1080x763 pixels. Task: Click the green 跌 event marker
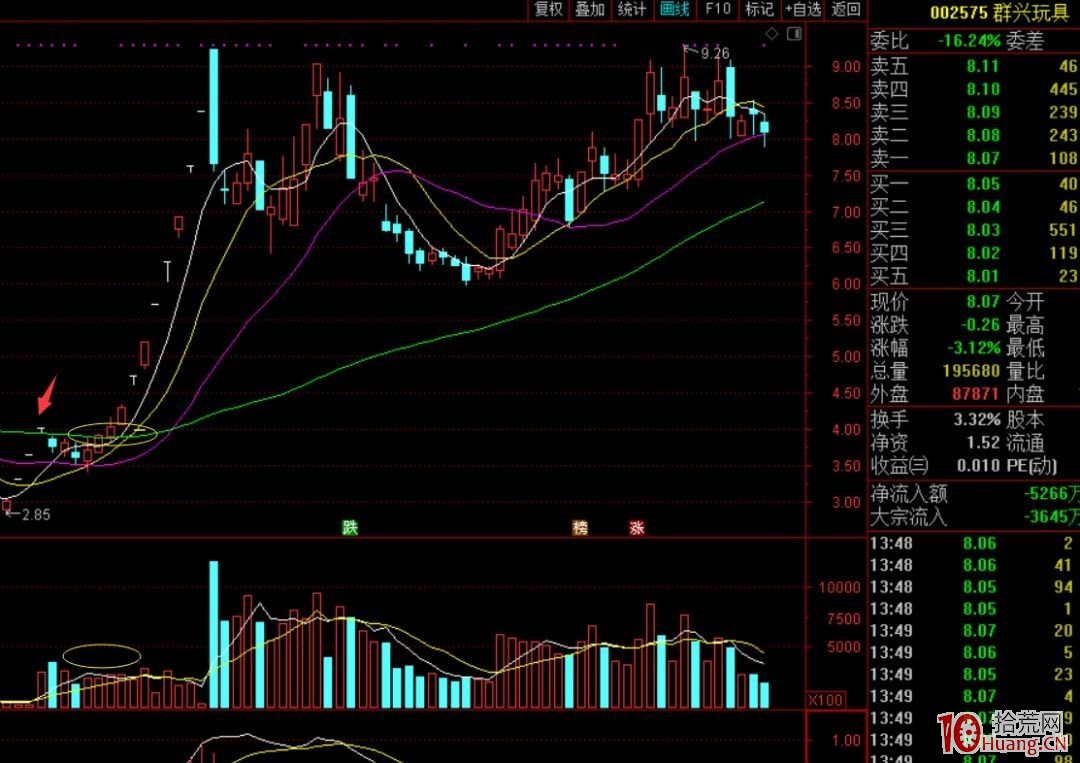[x=350, y=528]
